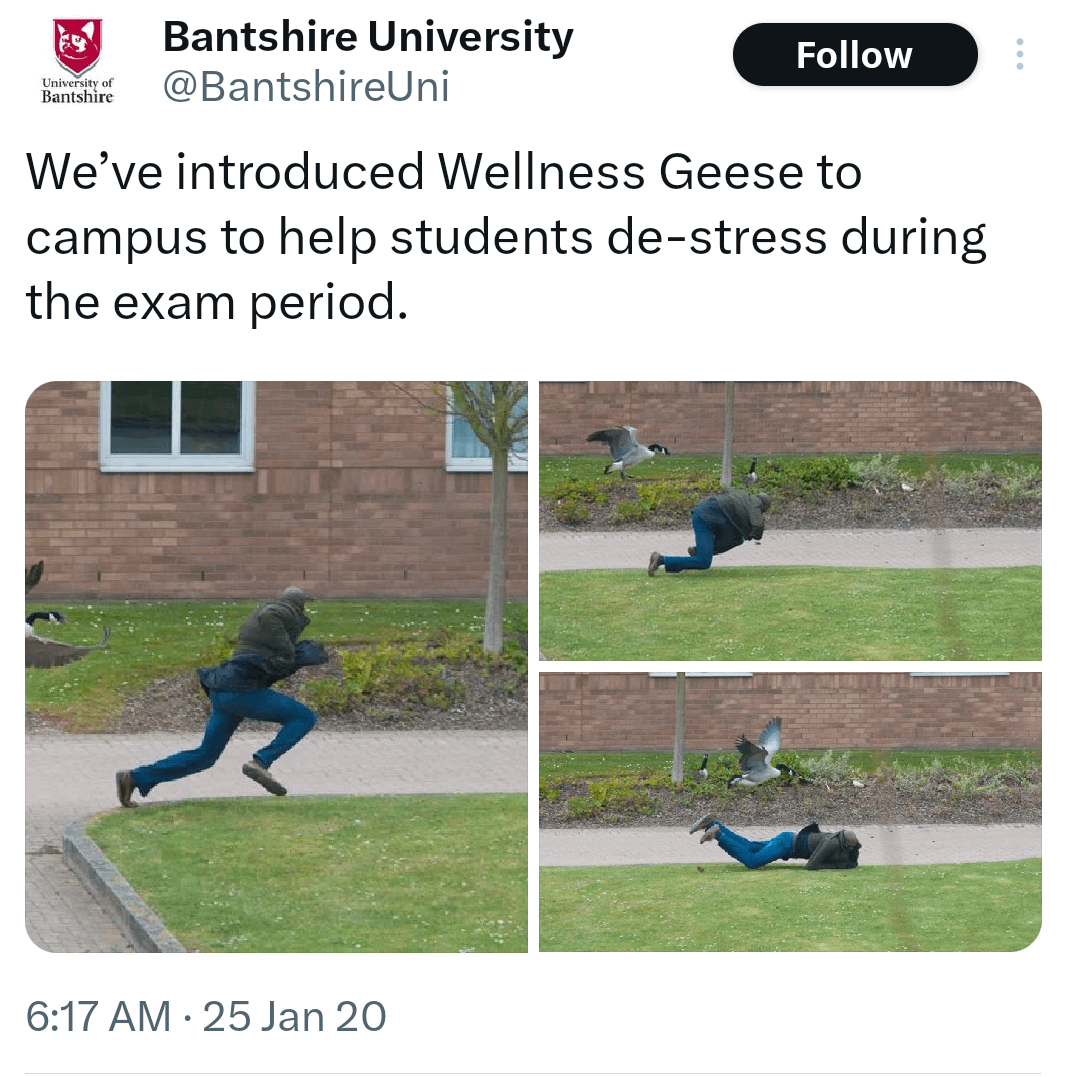Viewport: 1073px width, 1077px height.
Task: Open the photo of man lying on grass
Action: pyautogui.click(x=790, y=812)
